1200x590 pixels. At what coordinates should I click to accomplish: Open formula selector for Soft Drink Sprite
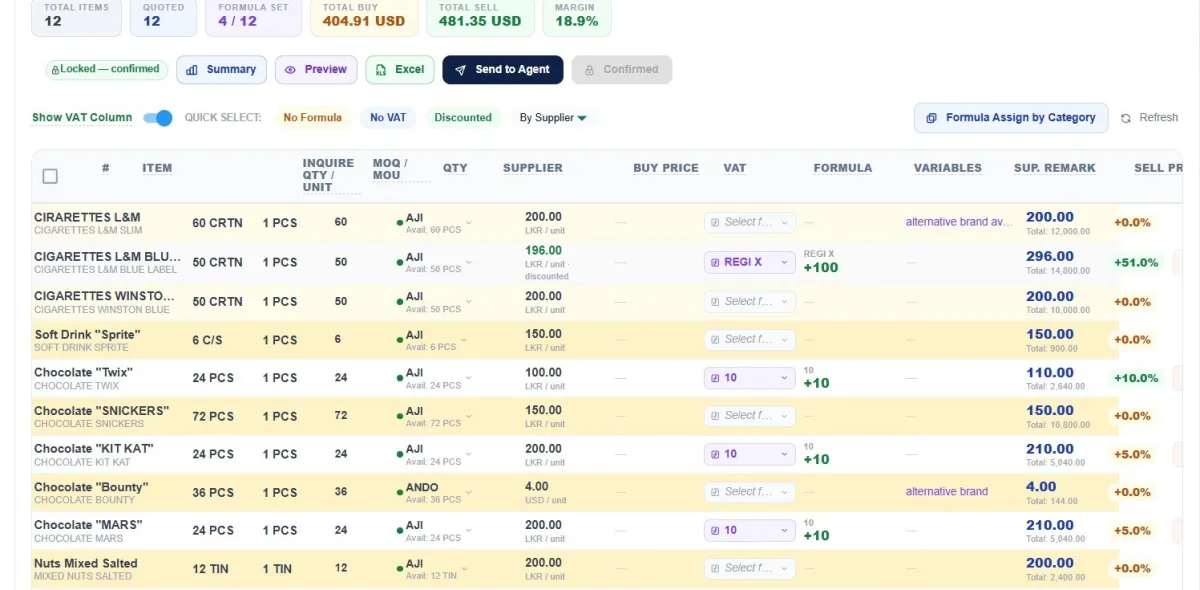tap(750, 339)
